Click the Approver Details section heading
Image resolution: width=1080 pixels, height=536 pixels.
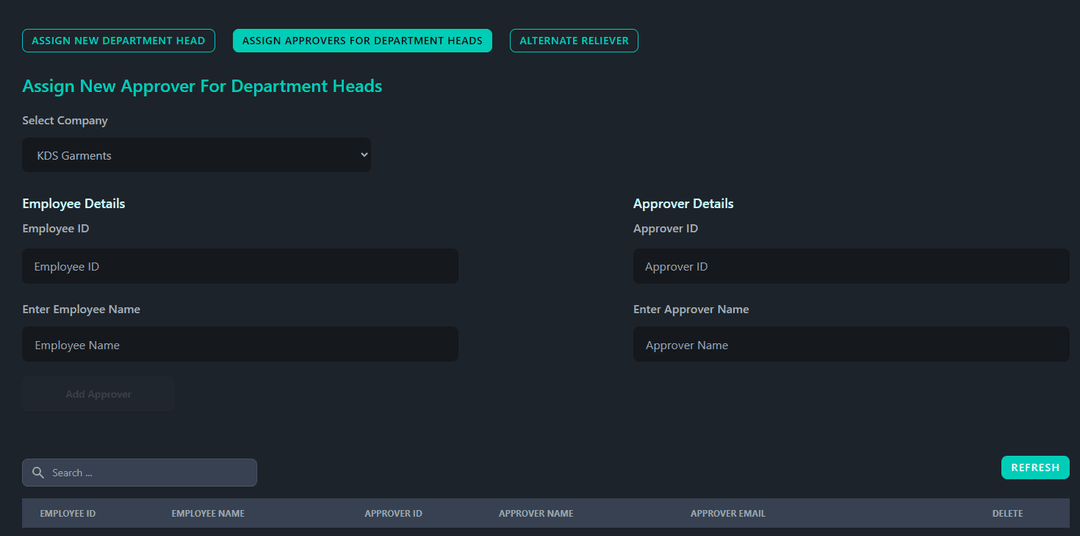coord(683,204)
